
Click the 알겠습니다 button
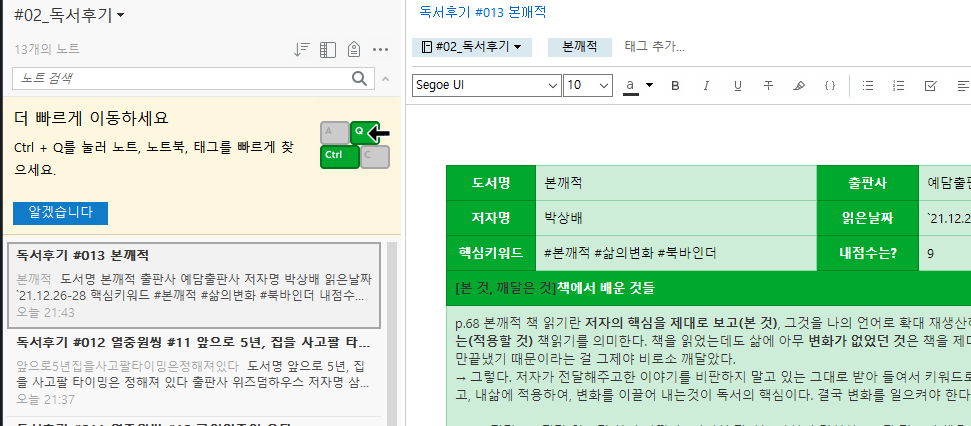tap(61, 213)
